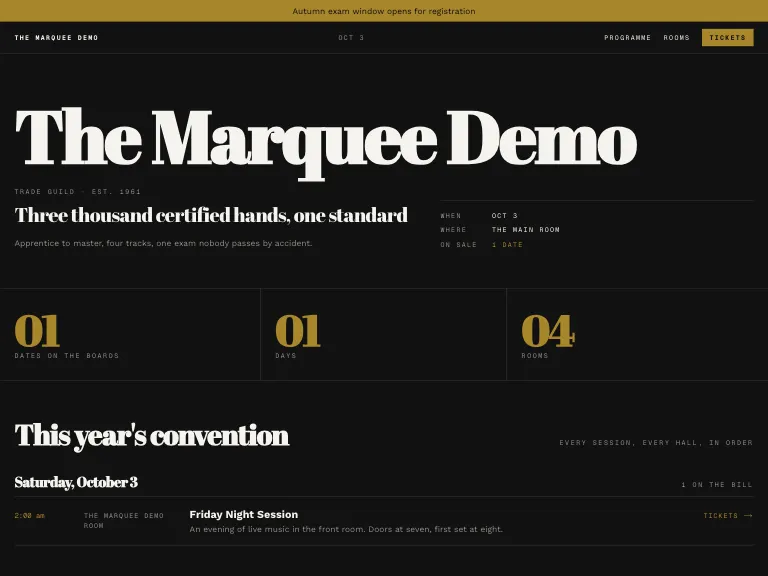Viewport: 768px width, 576px height.
Task: Click The Main Room location value
Action: (526, 230)
